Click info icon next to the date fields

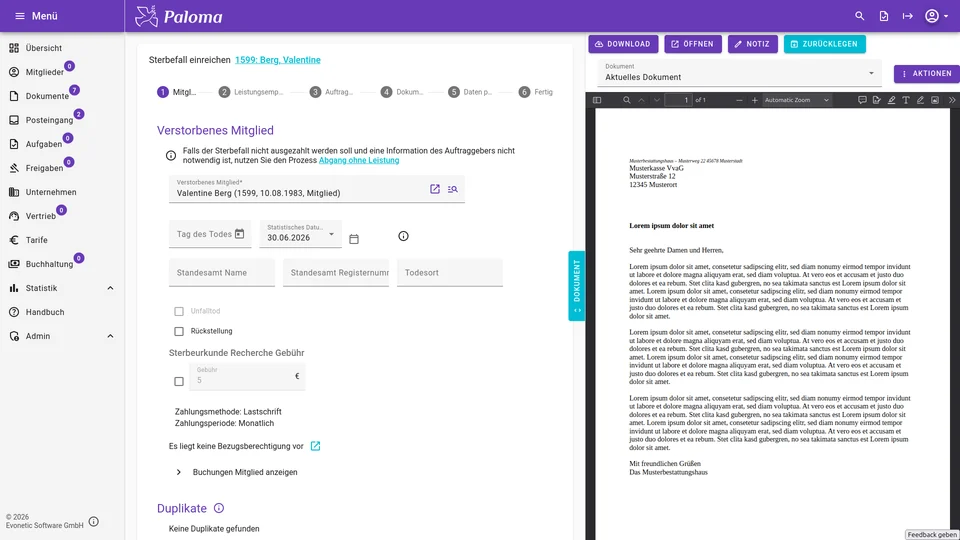click(x=403, y=236)
